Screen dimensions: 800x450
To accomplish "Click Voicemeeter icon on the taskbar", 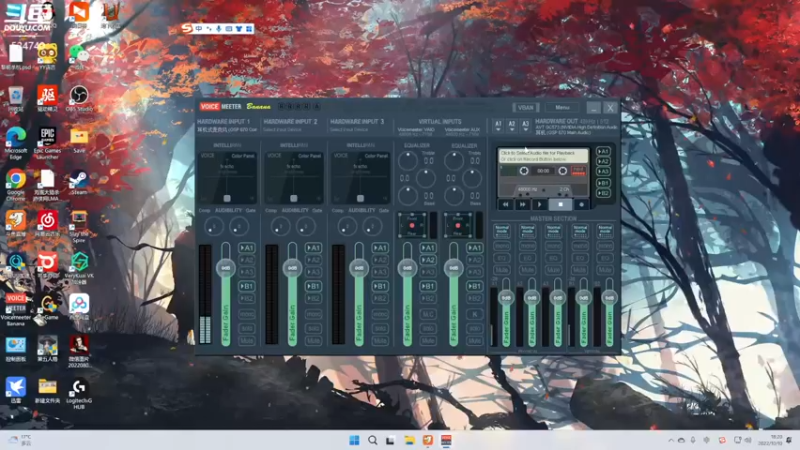I will (446, 440).
